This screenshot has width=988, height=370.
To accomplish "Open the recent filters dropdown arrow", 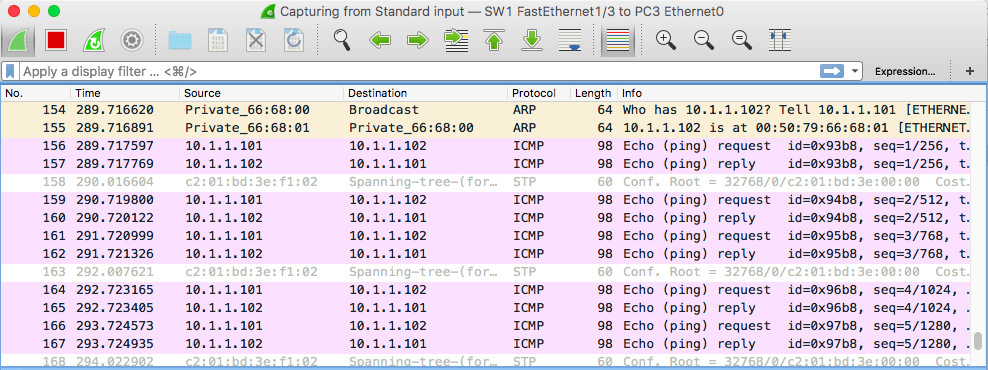I will coord(854,71).
